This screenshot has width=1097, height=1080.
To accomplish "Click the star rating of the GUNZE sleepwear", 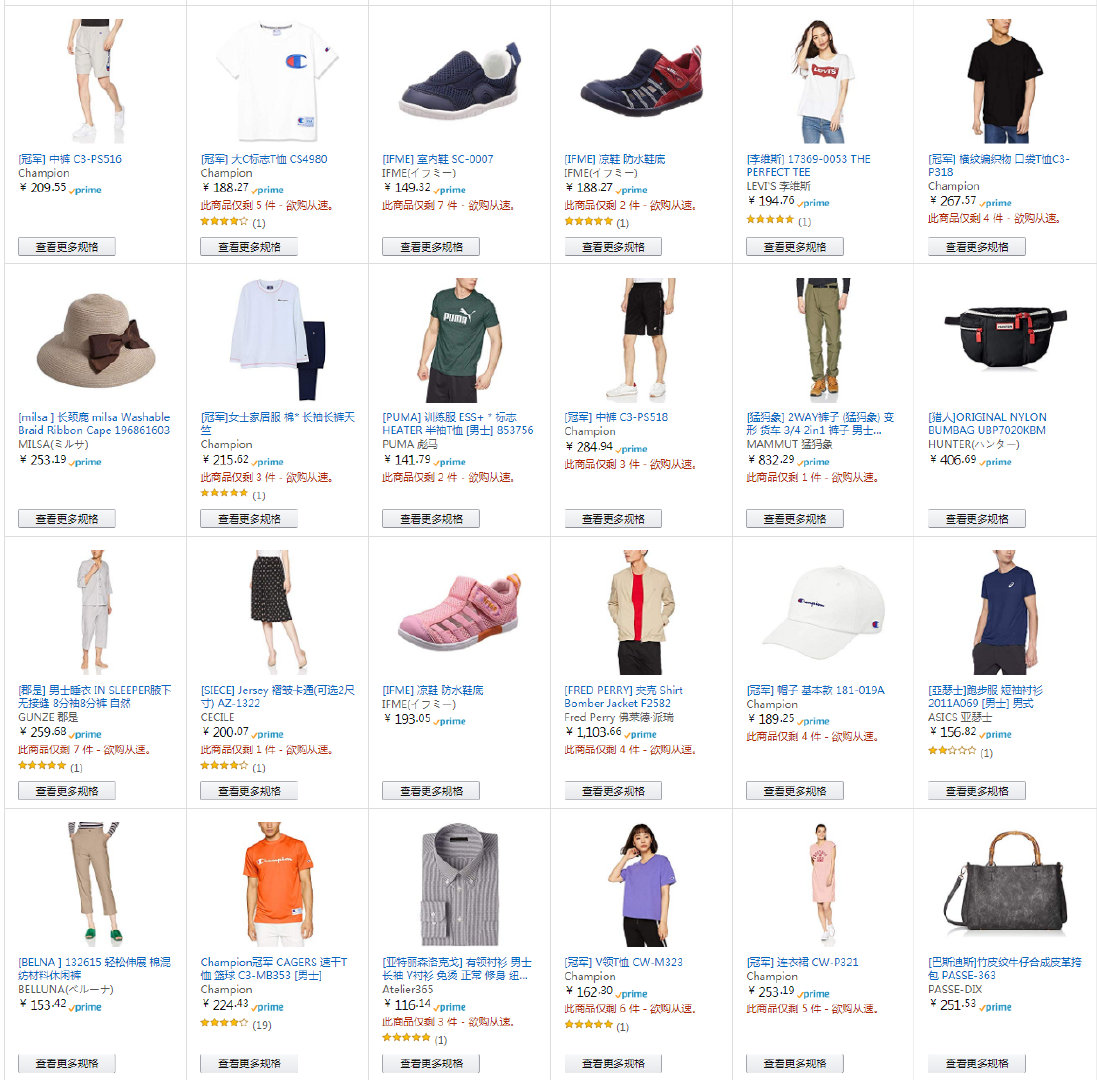I will pyautogui.click(x=42, y=766).
